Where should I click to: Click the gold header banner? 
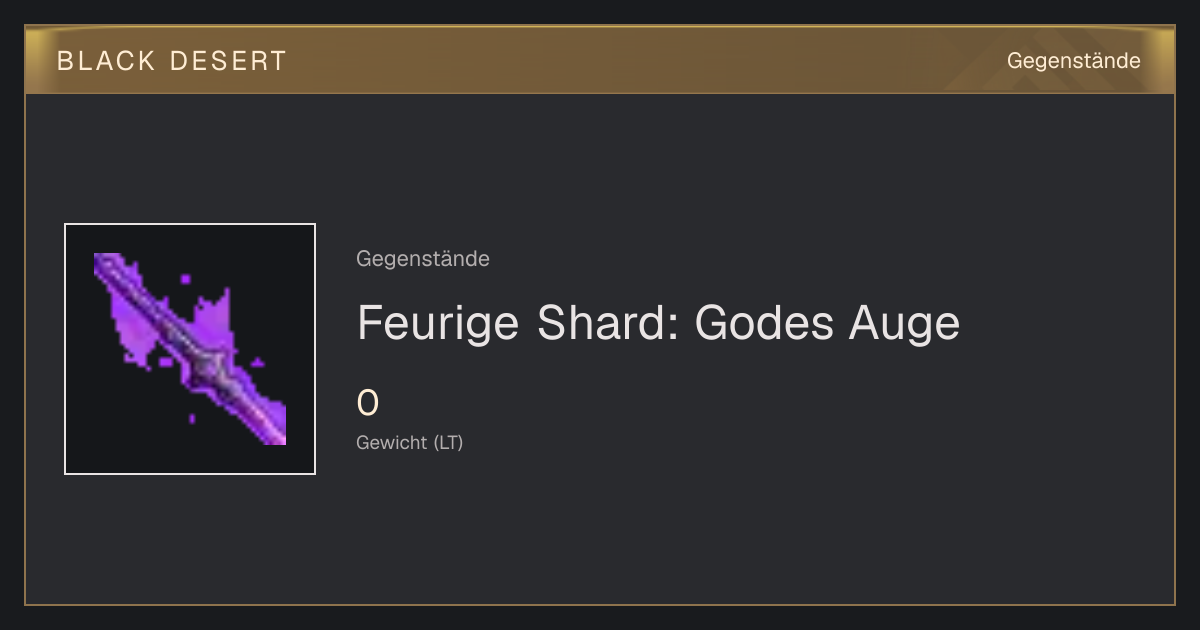tap(600, 60)
